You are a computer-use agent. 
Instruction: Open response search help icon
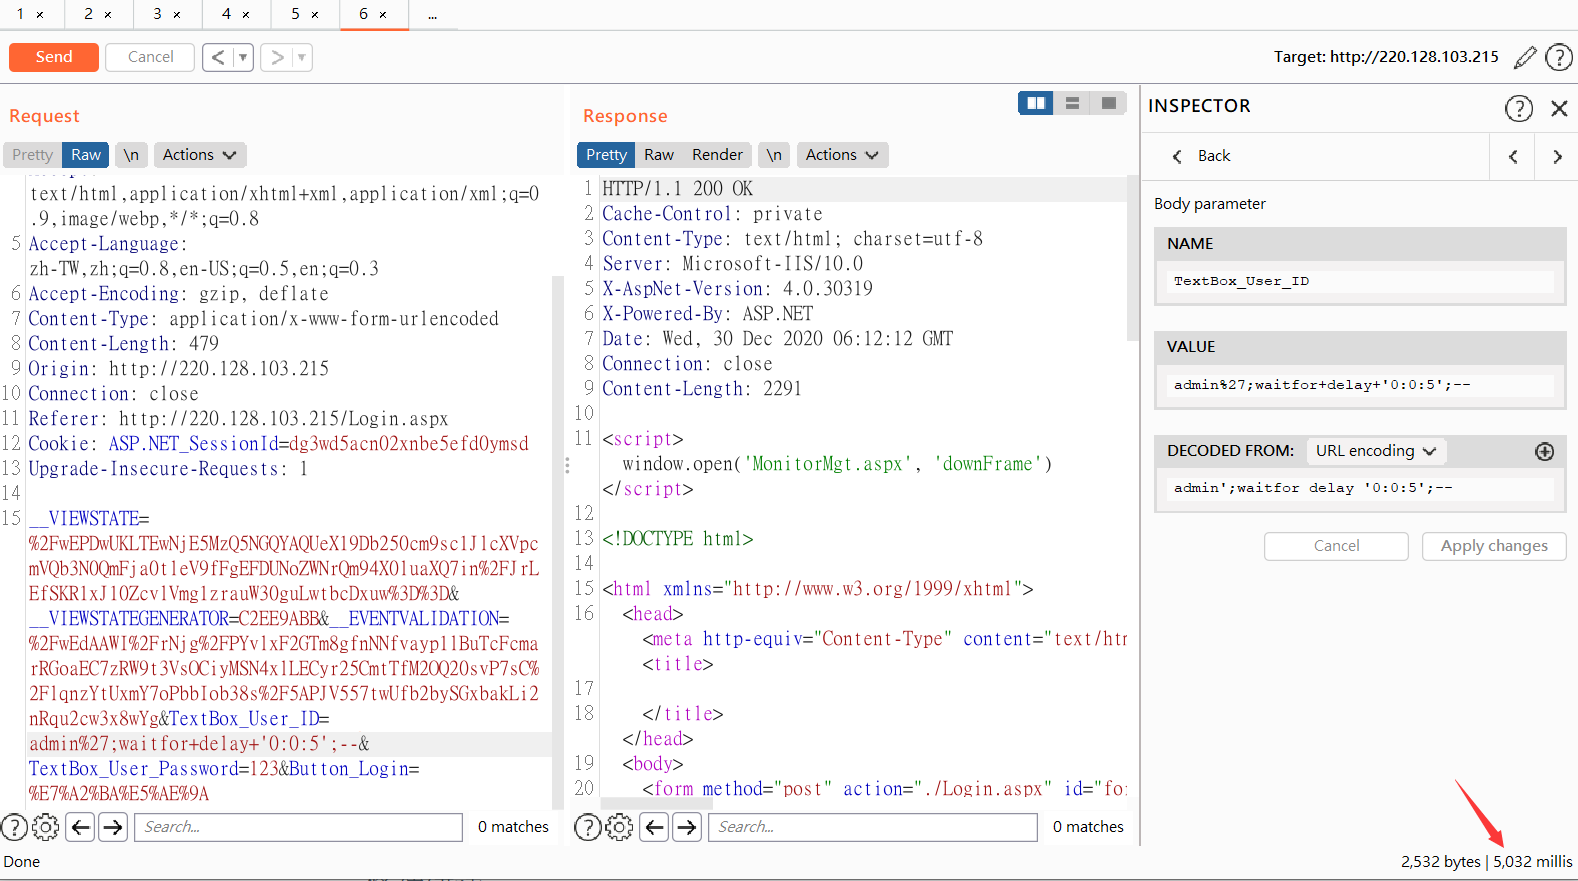[x=588, y=827]
